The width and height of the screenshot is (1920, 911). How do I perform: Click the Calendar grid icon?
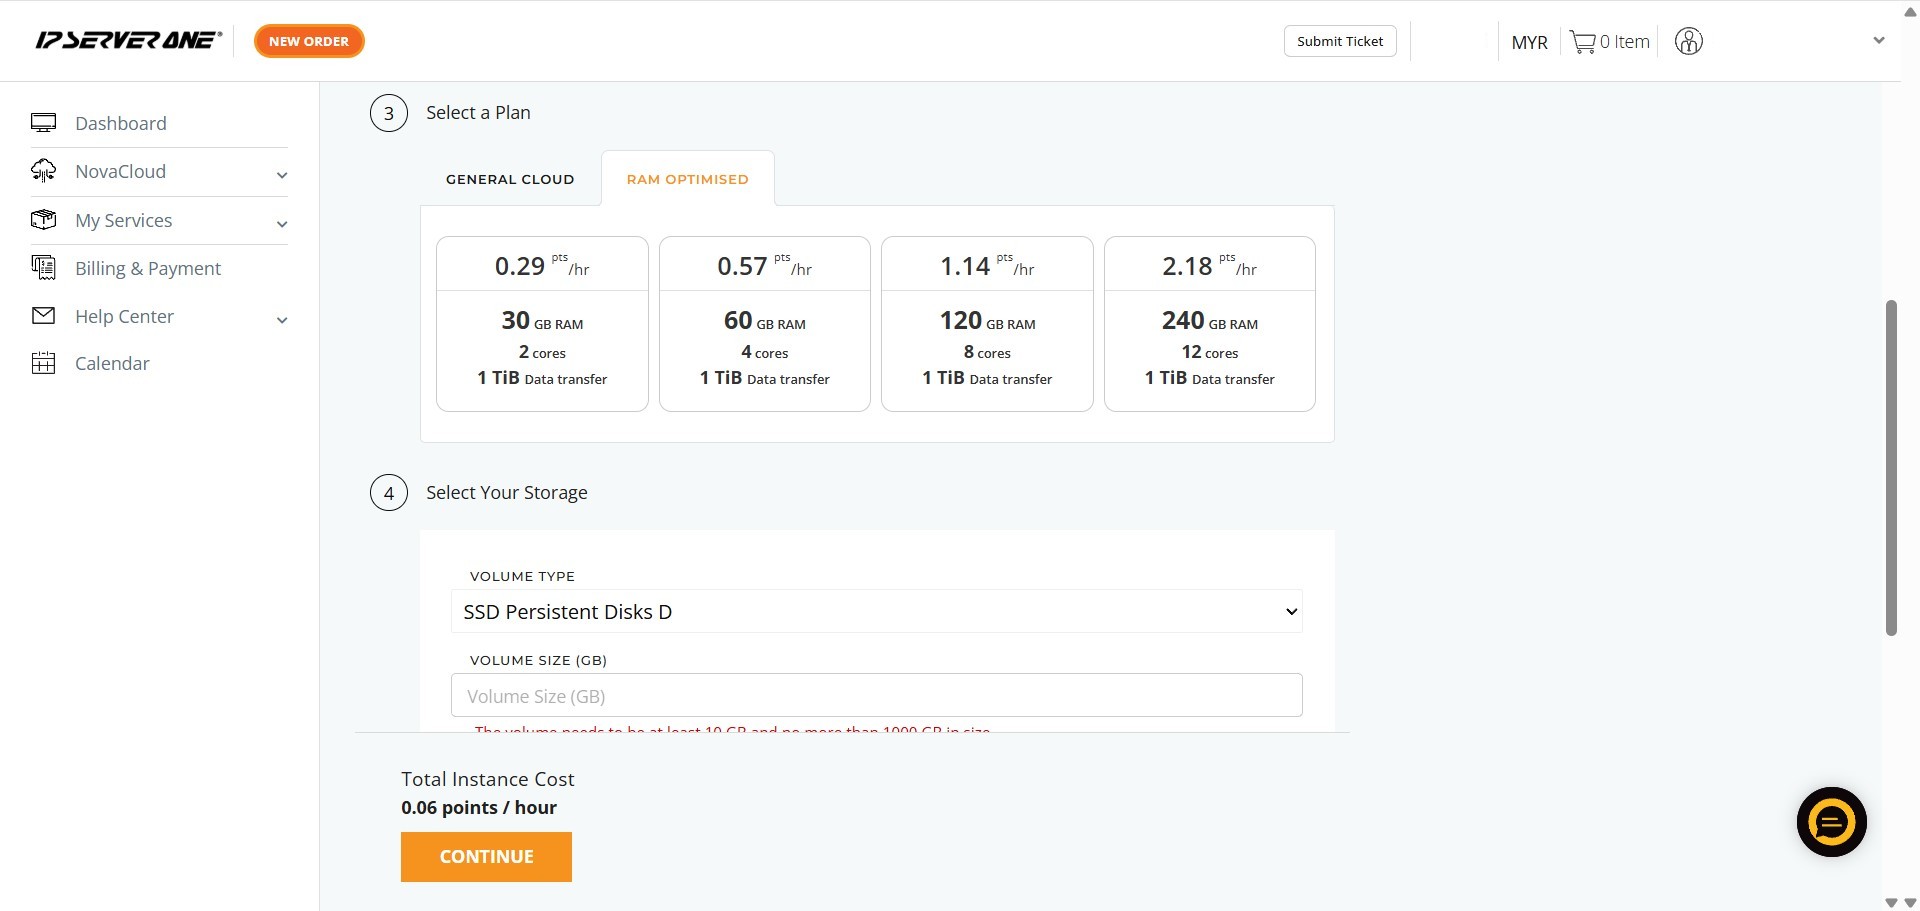click(43, 363)
